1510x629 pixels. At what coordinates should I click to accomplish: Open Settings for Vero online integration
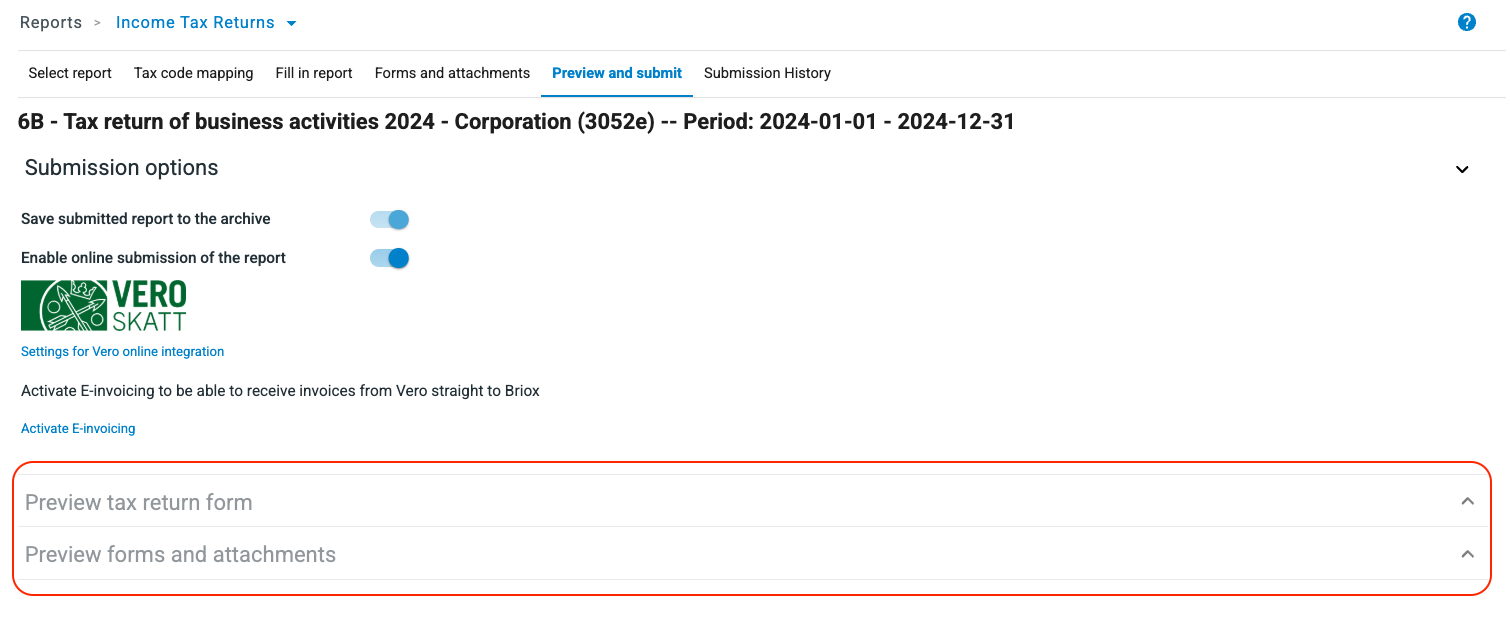(122, 351)
